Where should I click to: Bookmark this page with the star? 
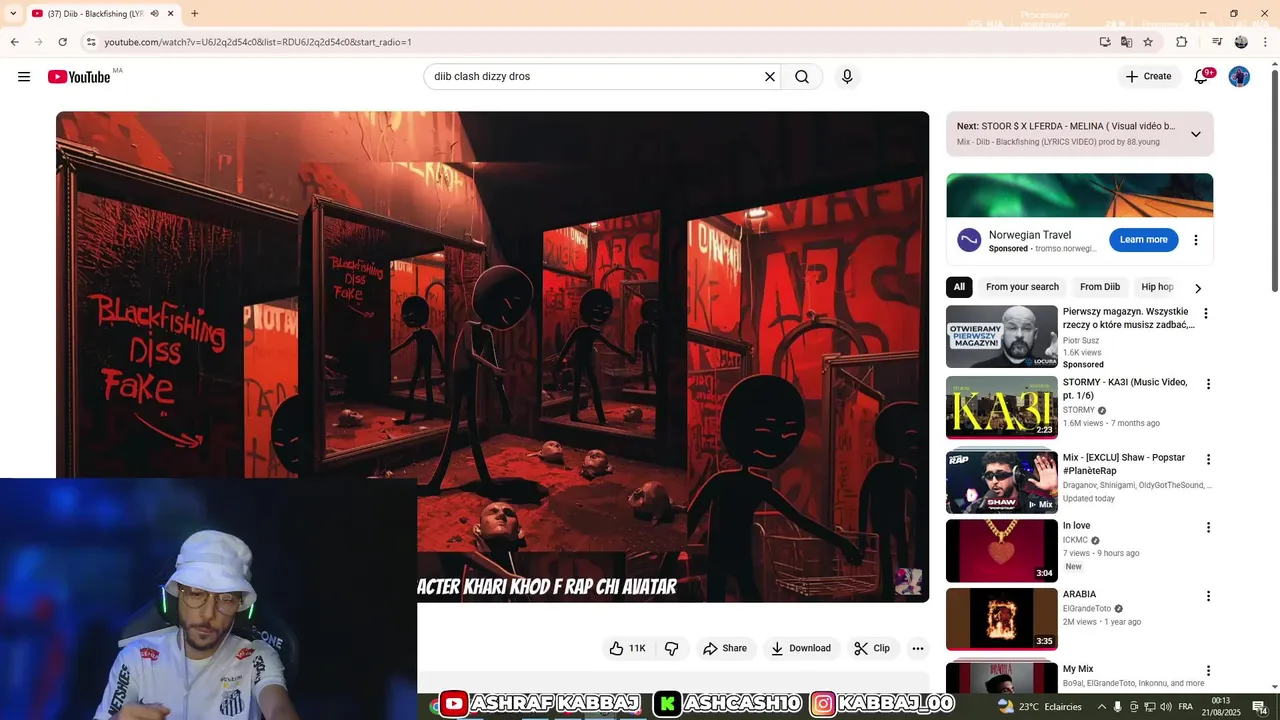(x=1148, y=42)
